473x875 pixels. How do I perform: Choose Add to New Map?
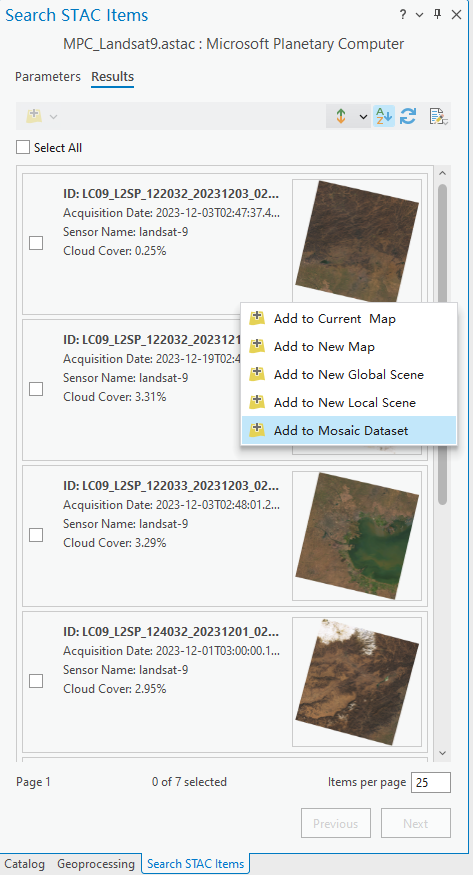coord(349,347)
